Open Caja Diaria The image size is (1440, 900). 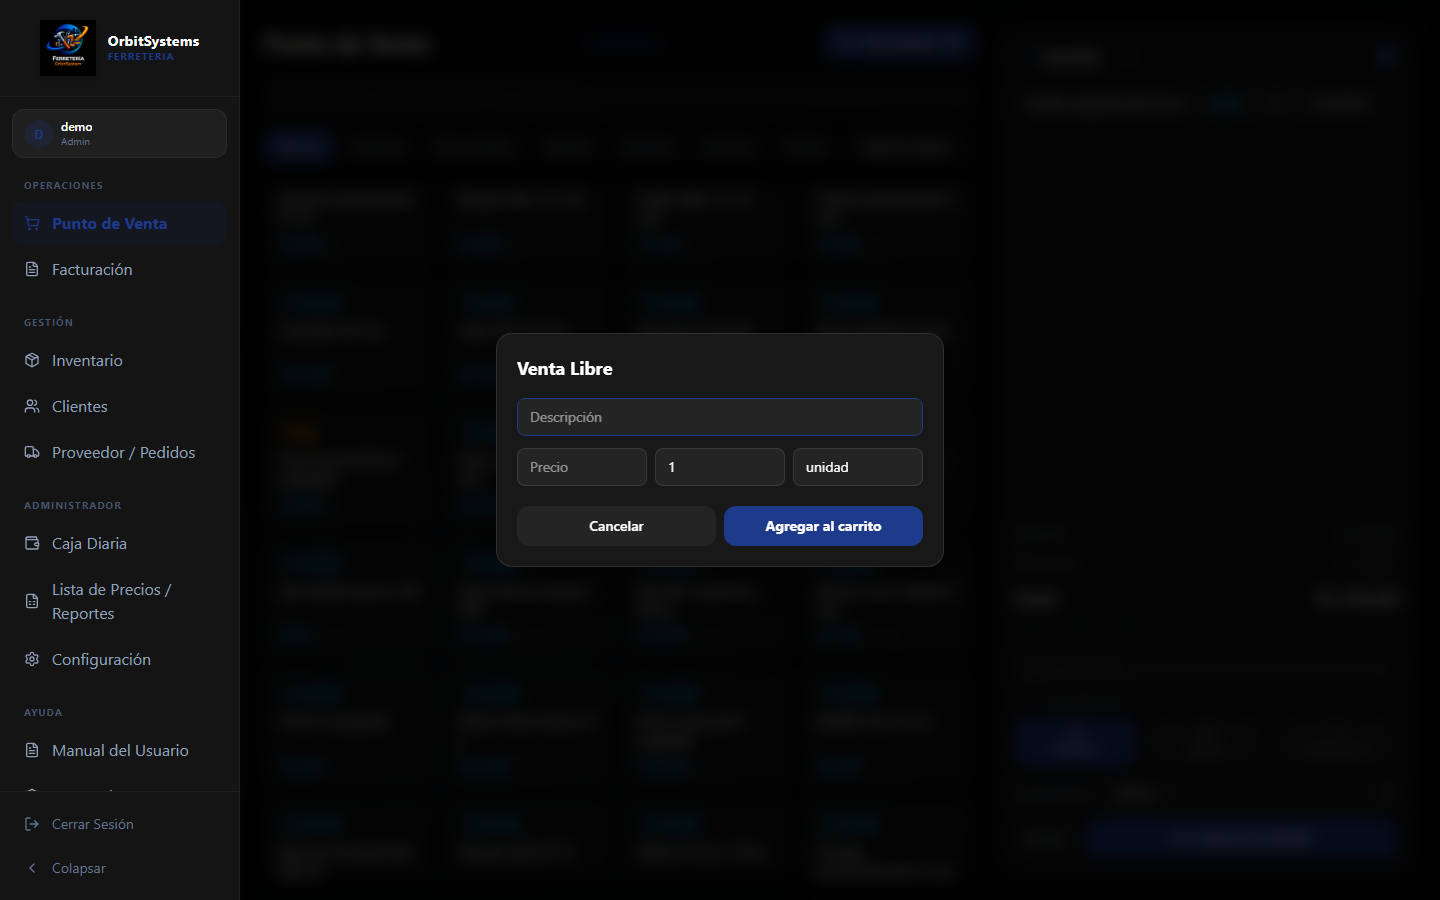tap(119, 544)
